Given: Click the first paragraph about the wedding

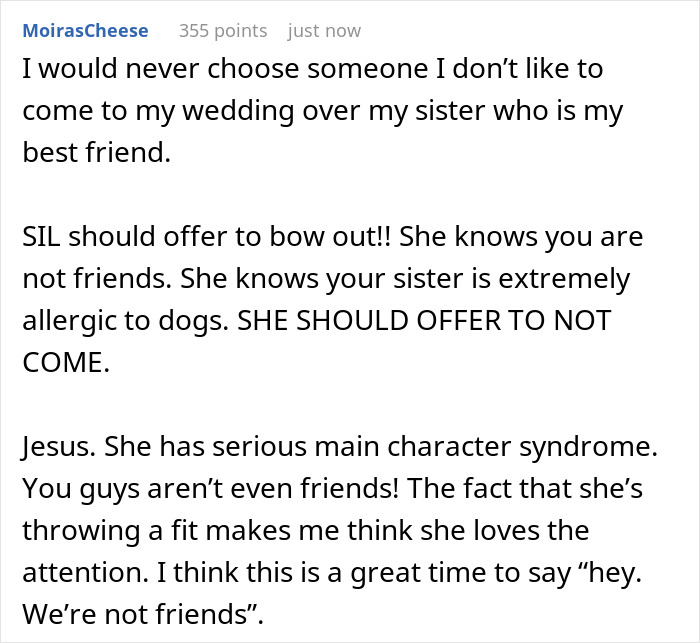Looking at the screenshot, I should pyautogui.click(x=320, y=110).
